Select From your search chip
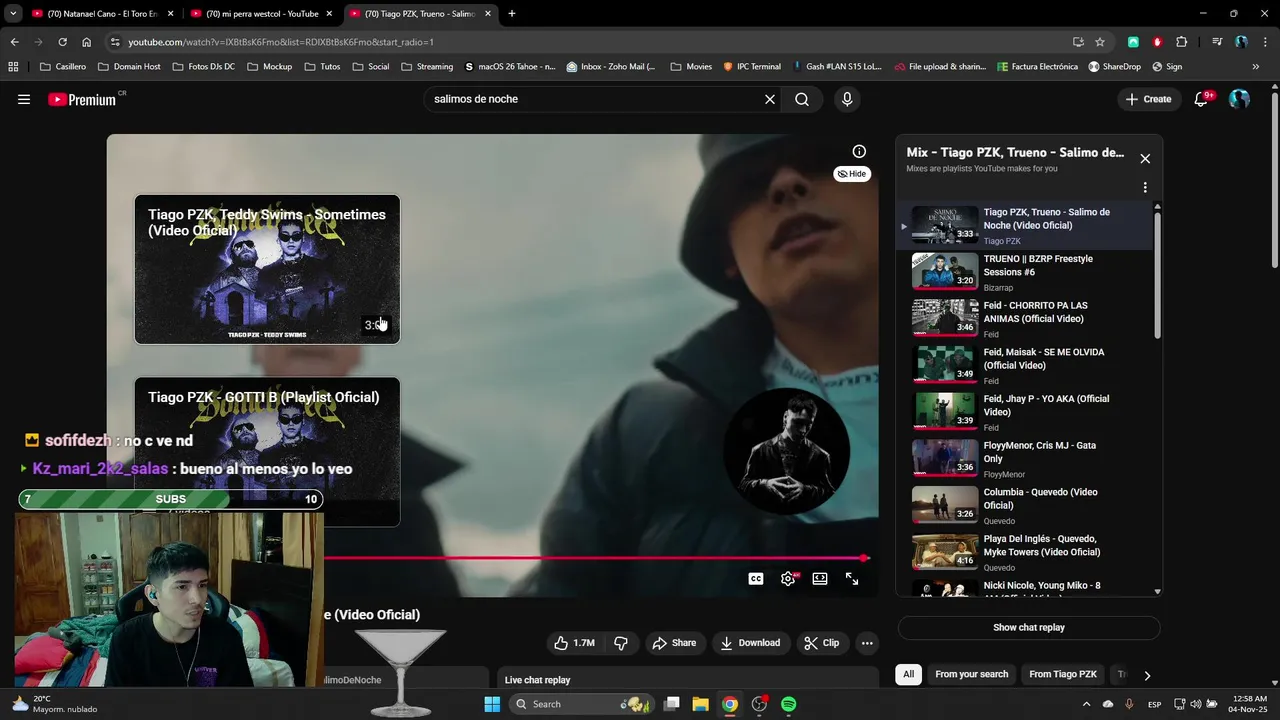The height and width of the screenshot is (720, 1280). (x=971, y=674)
